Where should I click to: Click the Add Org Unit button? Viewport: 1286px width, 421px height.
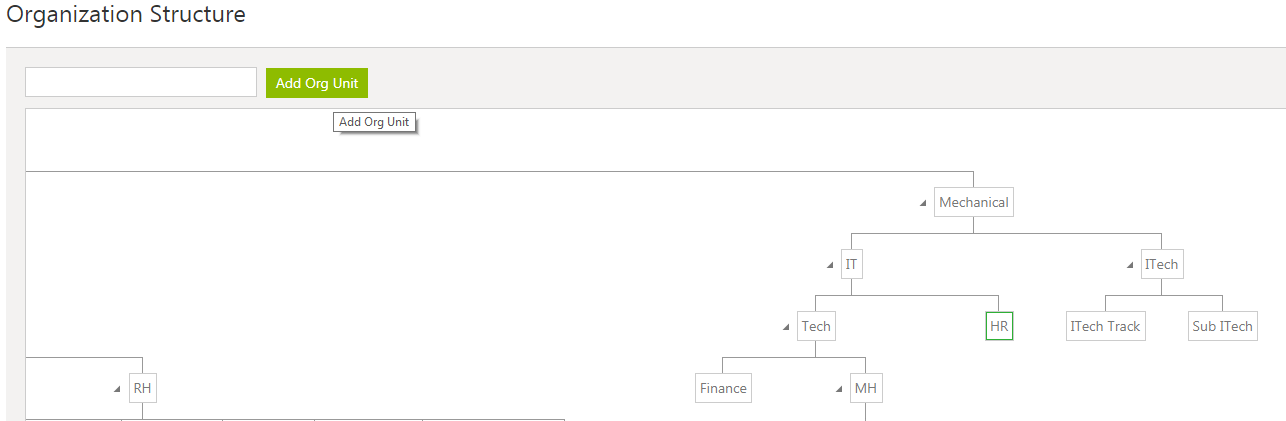click(316, 83)
